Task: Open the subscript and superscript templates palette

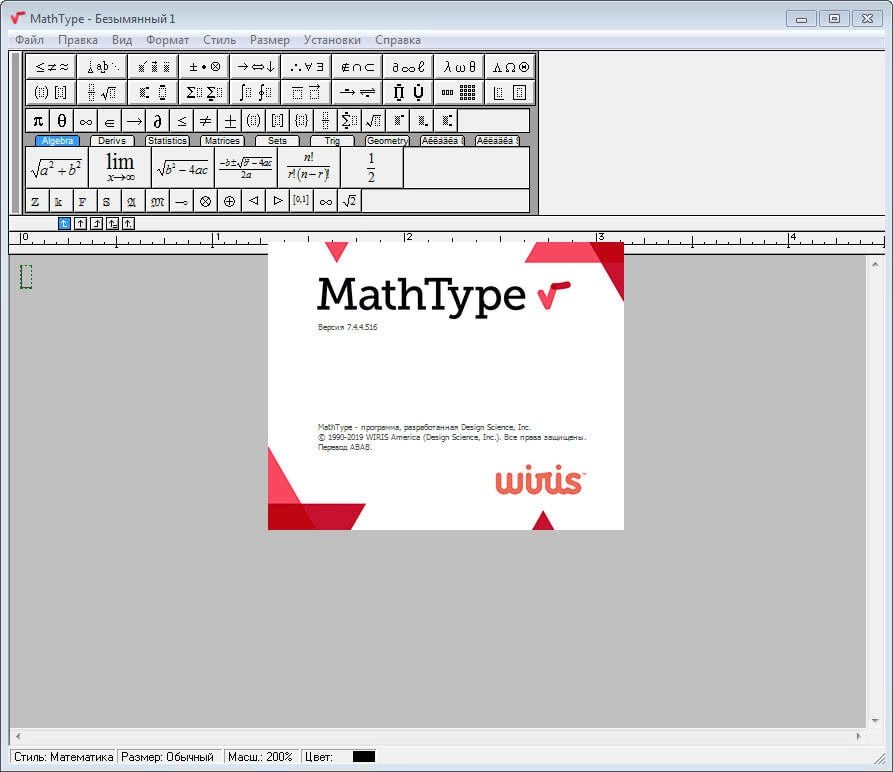Action: coord(153,92)
